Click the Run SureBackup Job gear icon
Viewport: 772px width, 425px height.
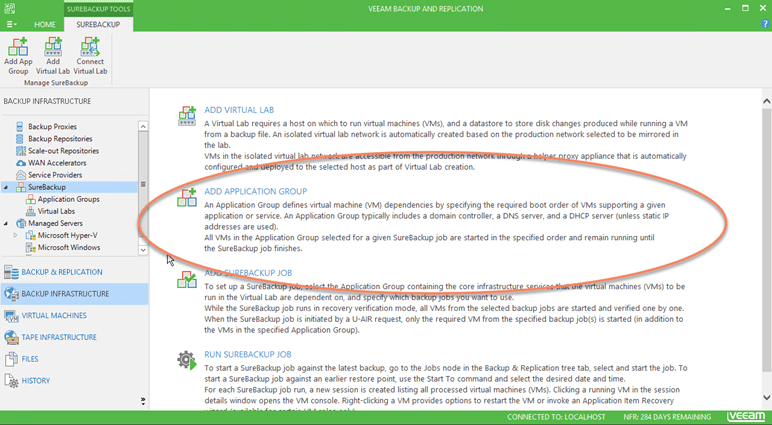tap(187, 360)
